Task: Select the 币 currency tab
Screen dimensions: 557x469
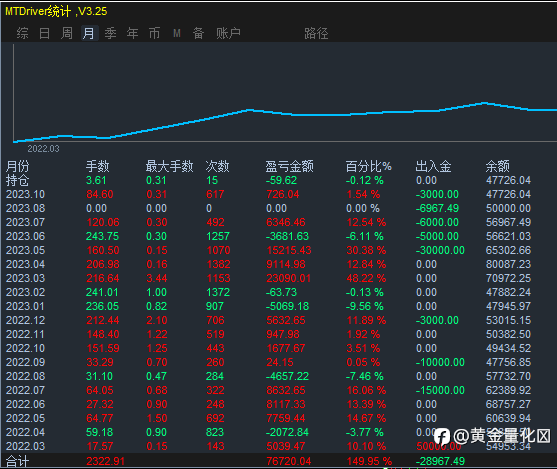Action: (x=155, y=33)
